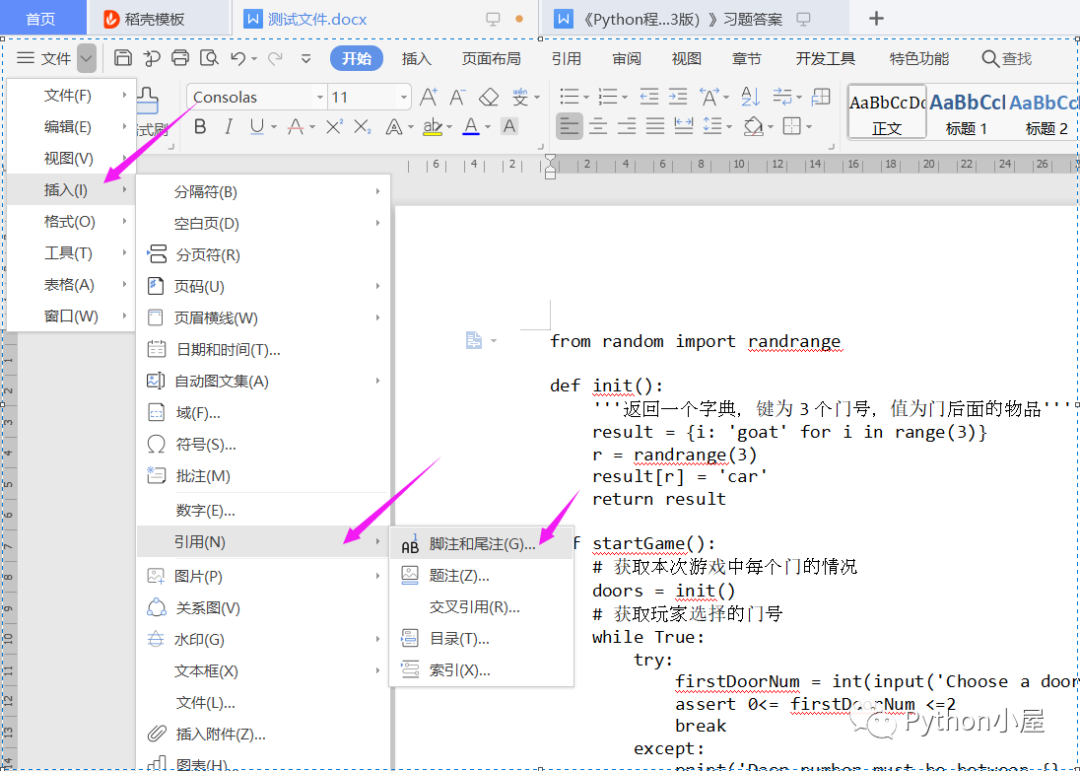Viewport: 1080px width, 771px height.
Task: Click the Redo arrow icon
Action: 276,59
